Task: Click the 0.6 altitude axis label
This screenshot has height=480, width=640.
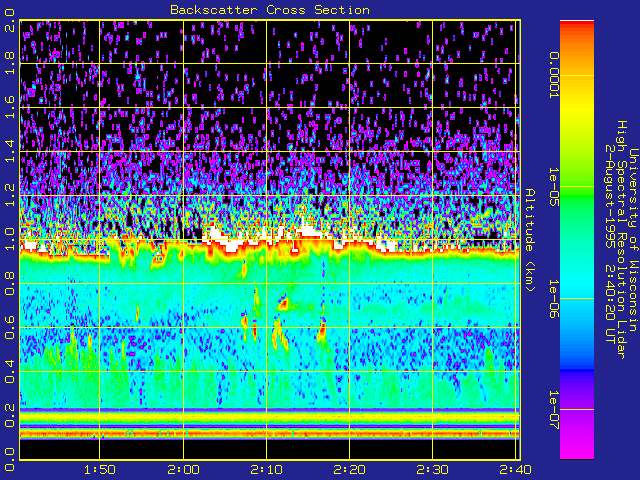Action: pyautogui.click(x=9, y=327)
